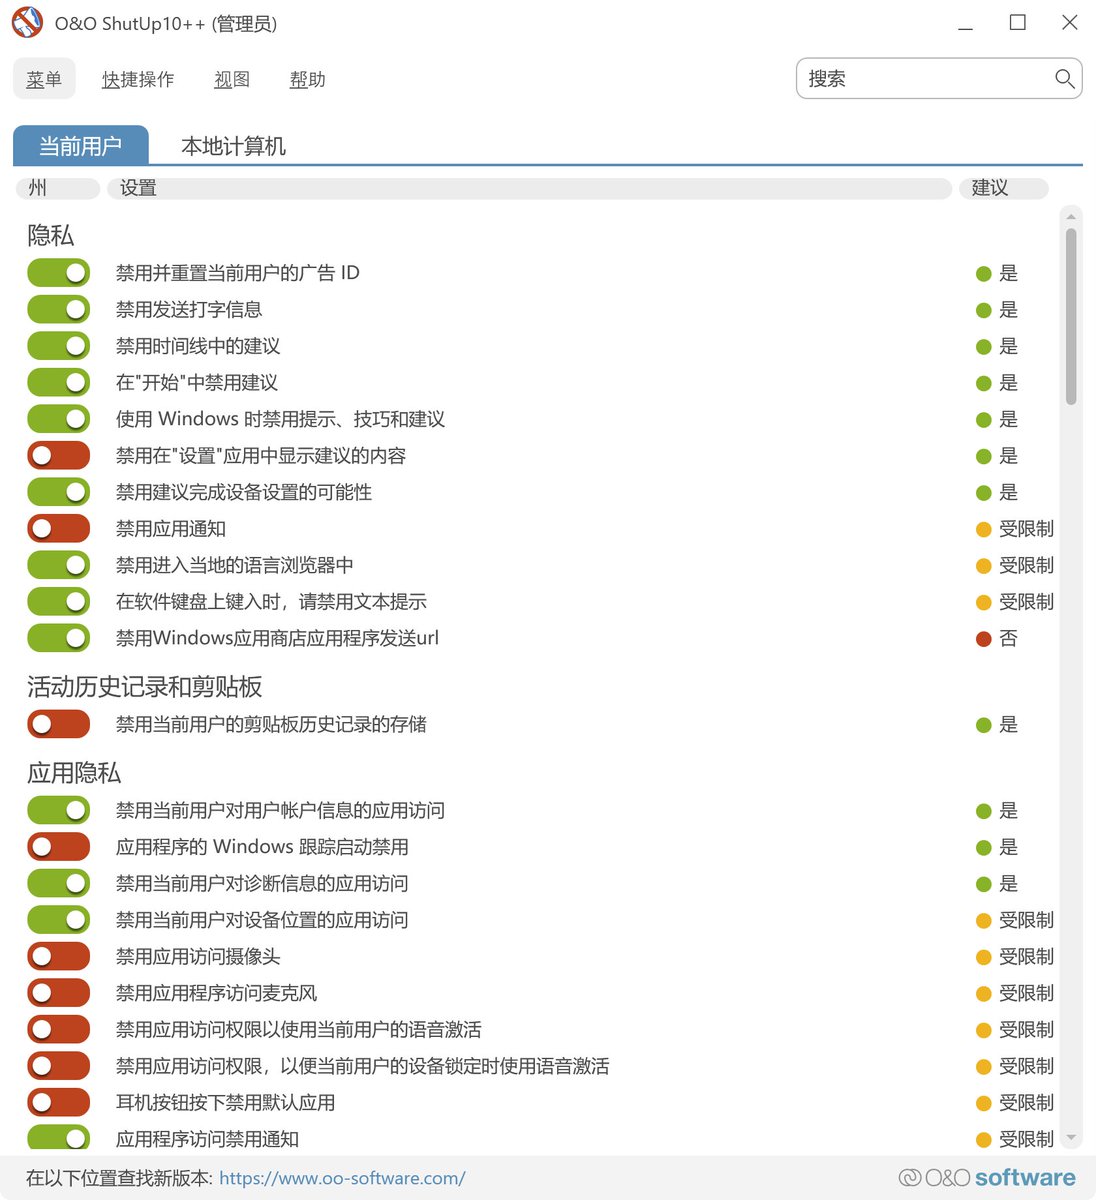
Task: Click the O&O software logo in footer
Action: [x=987, y=1178]
